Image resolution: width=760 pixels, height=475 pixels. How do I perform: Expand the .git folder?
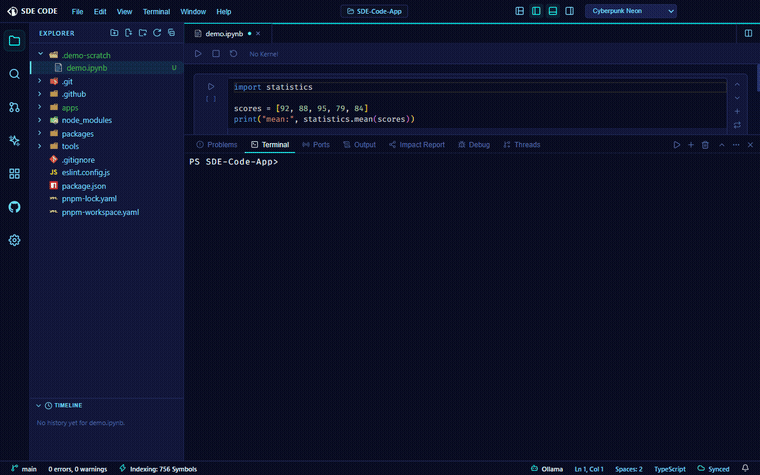click(x=40, y=81)
